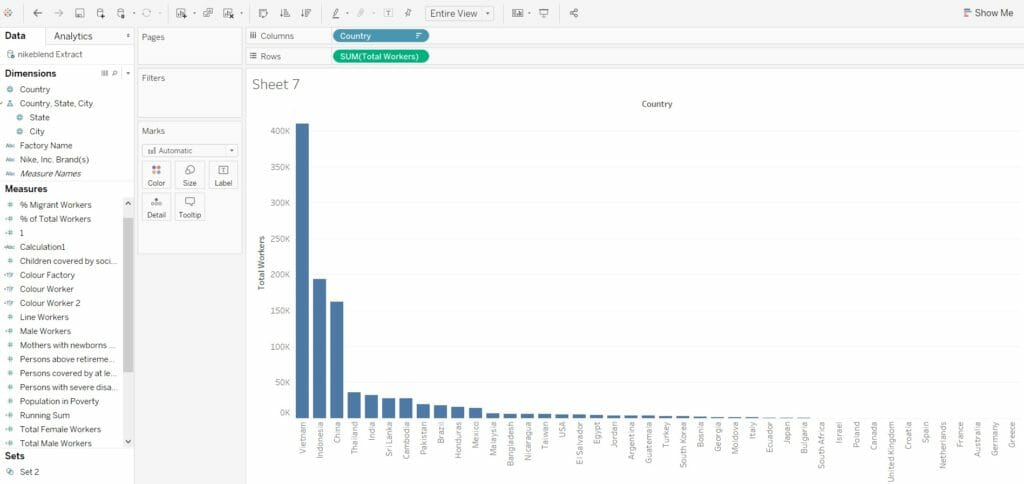Image resolution: width=1024 pixels, height=484 pixels.
Task: Select % of Total Workers measure
Action: click(56, 219)
